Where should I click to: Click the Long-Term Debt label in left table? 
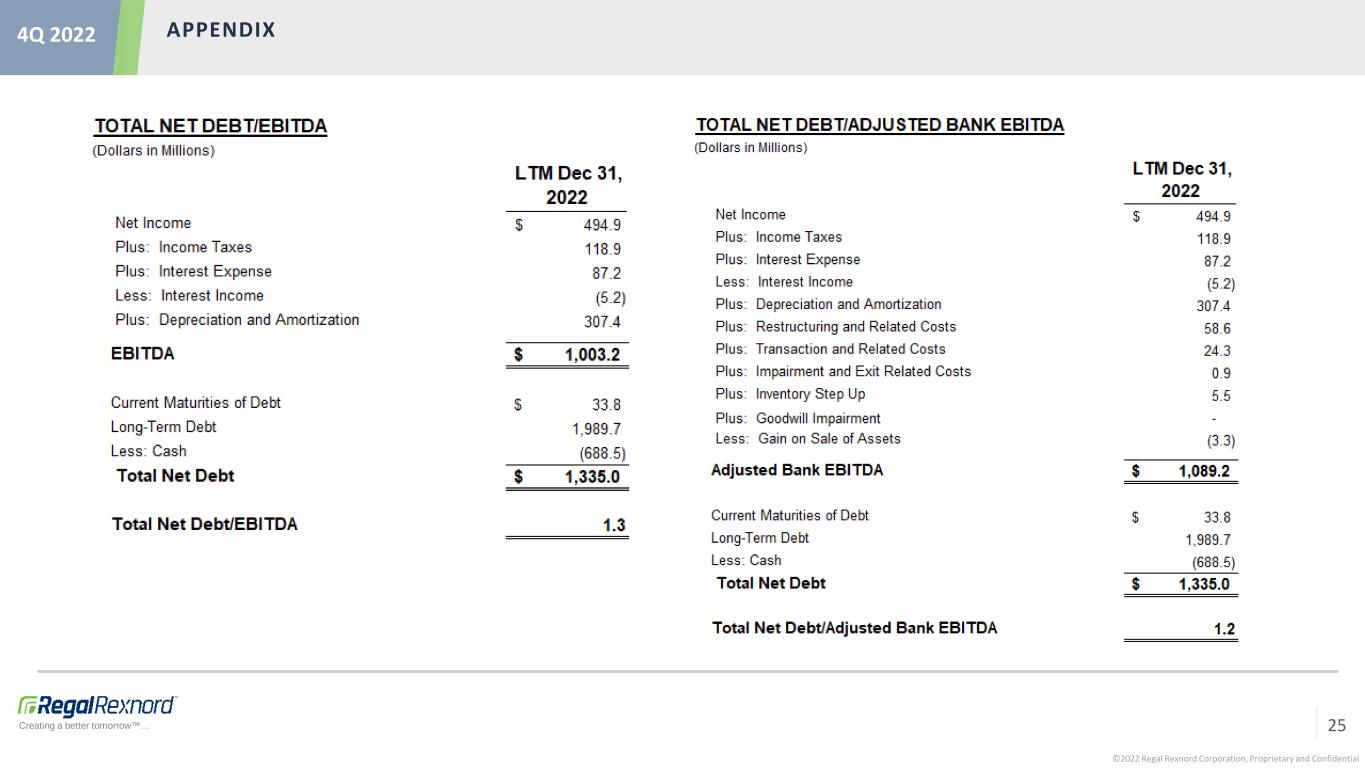[x=163, y=427]
